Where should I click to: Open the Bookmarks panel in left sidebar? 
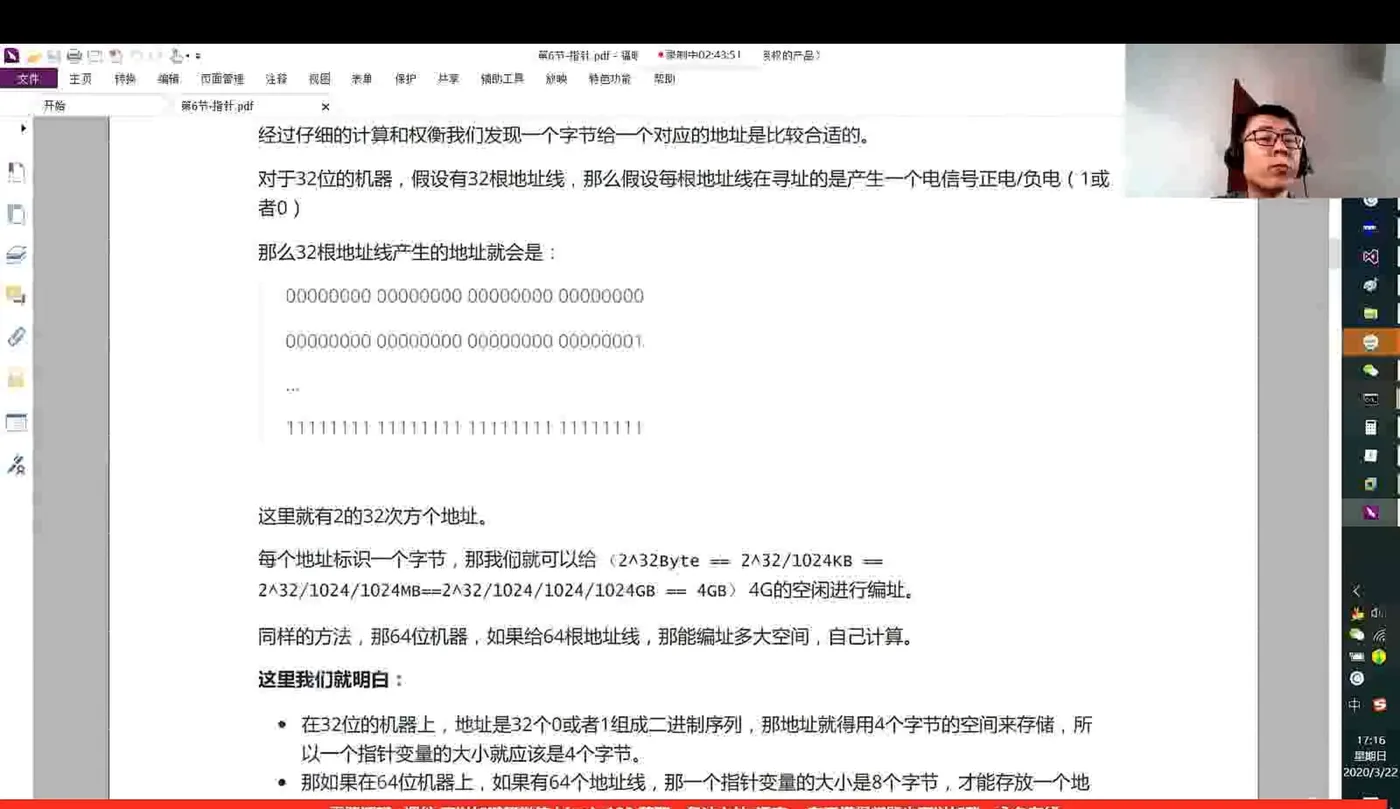coord(16,173)
